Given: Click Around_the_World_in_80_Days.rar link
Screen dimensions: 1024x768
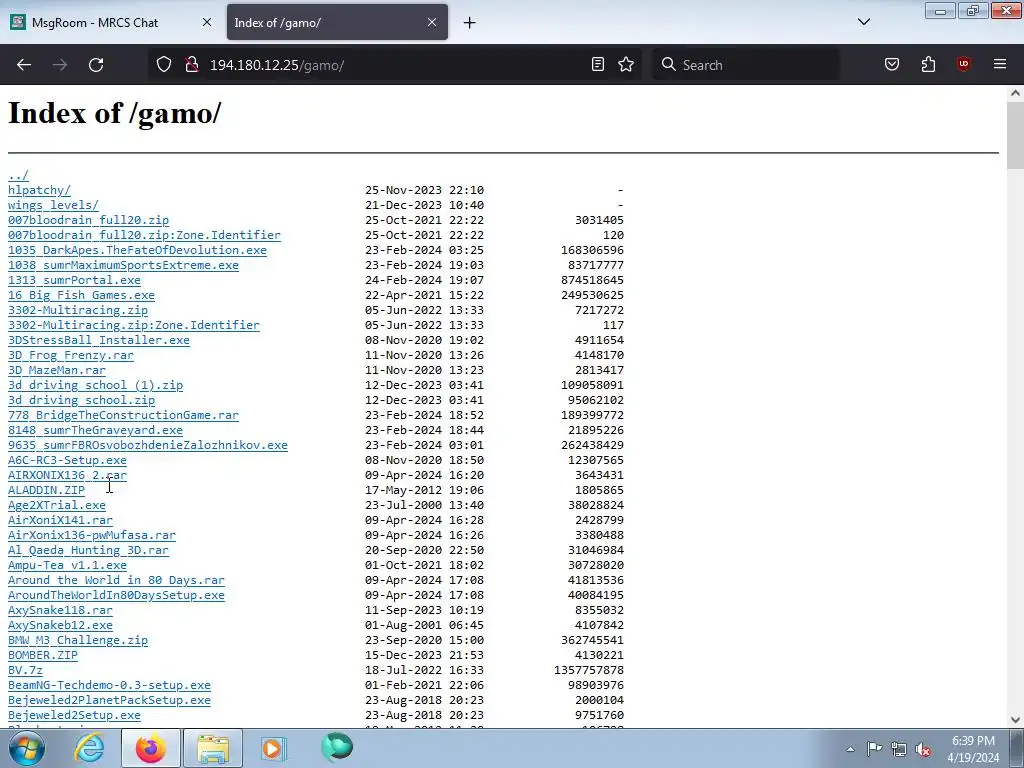Looking at the screenshot, I should click(x=116, y=581).
